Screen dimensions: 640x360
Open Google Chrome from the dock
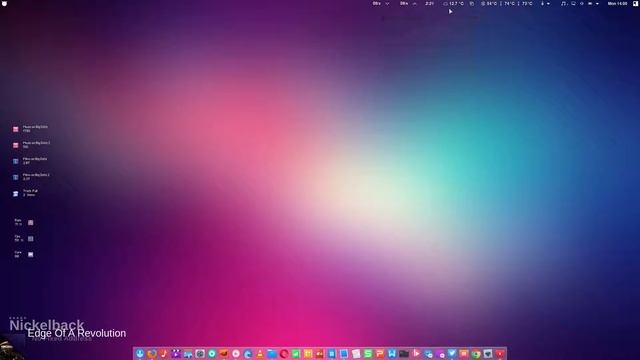(476, 354)
